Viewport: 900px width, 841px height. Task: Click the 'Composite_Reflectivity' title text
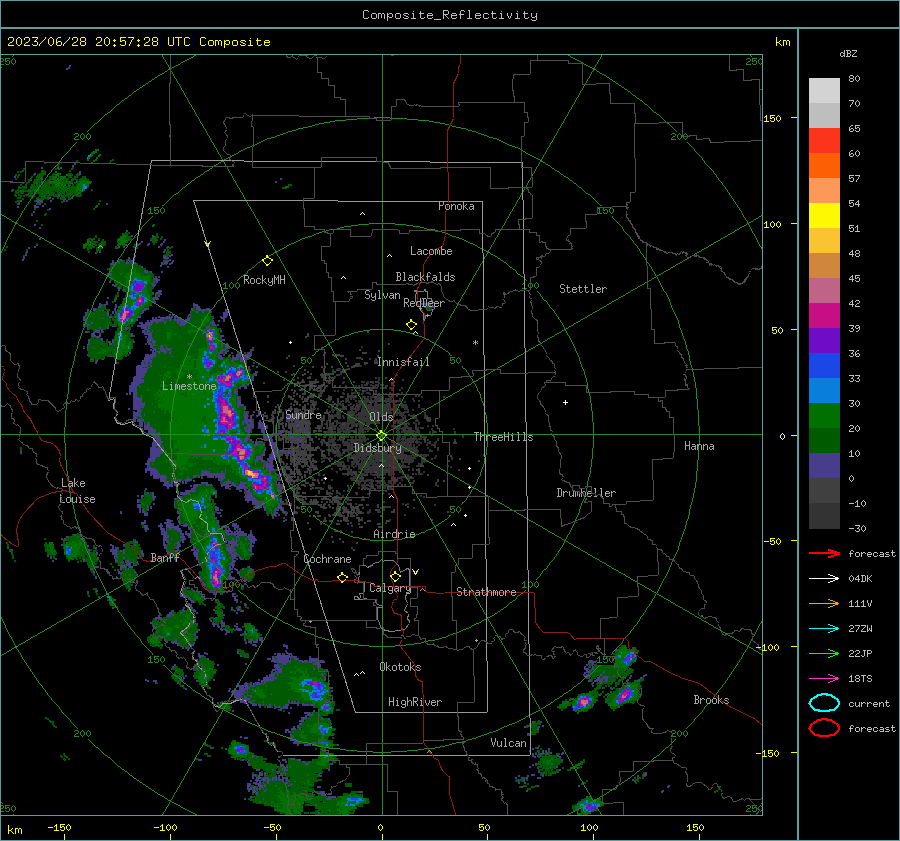[449, 15]
